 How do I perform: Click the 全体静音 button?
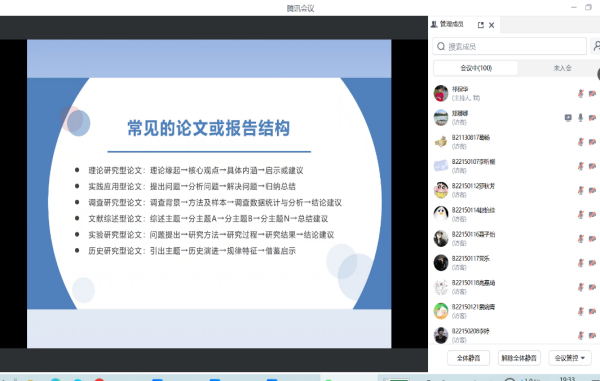pos(468,358)
